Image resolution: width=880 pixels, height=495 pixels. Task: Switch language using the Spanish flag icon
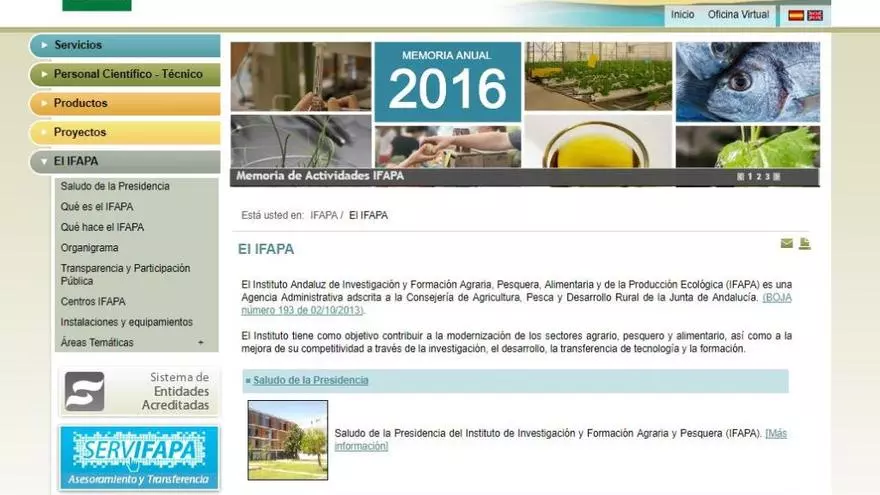pos(796,15)
